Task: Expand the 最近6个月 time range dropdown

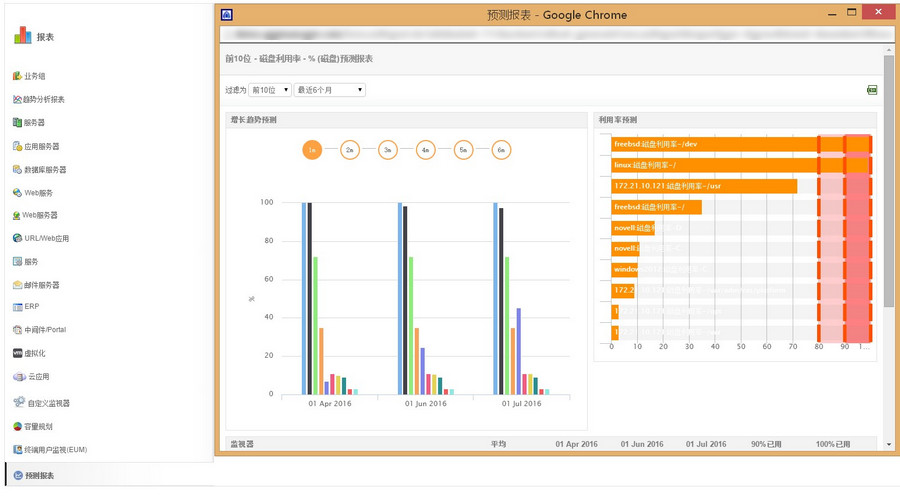Action: (329, 90)
